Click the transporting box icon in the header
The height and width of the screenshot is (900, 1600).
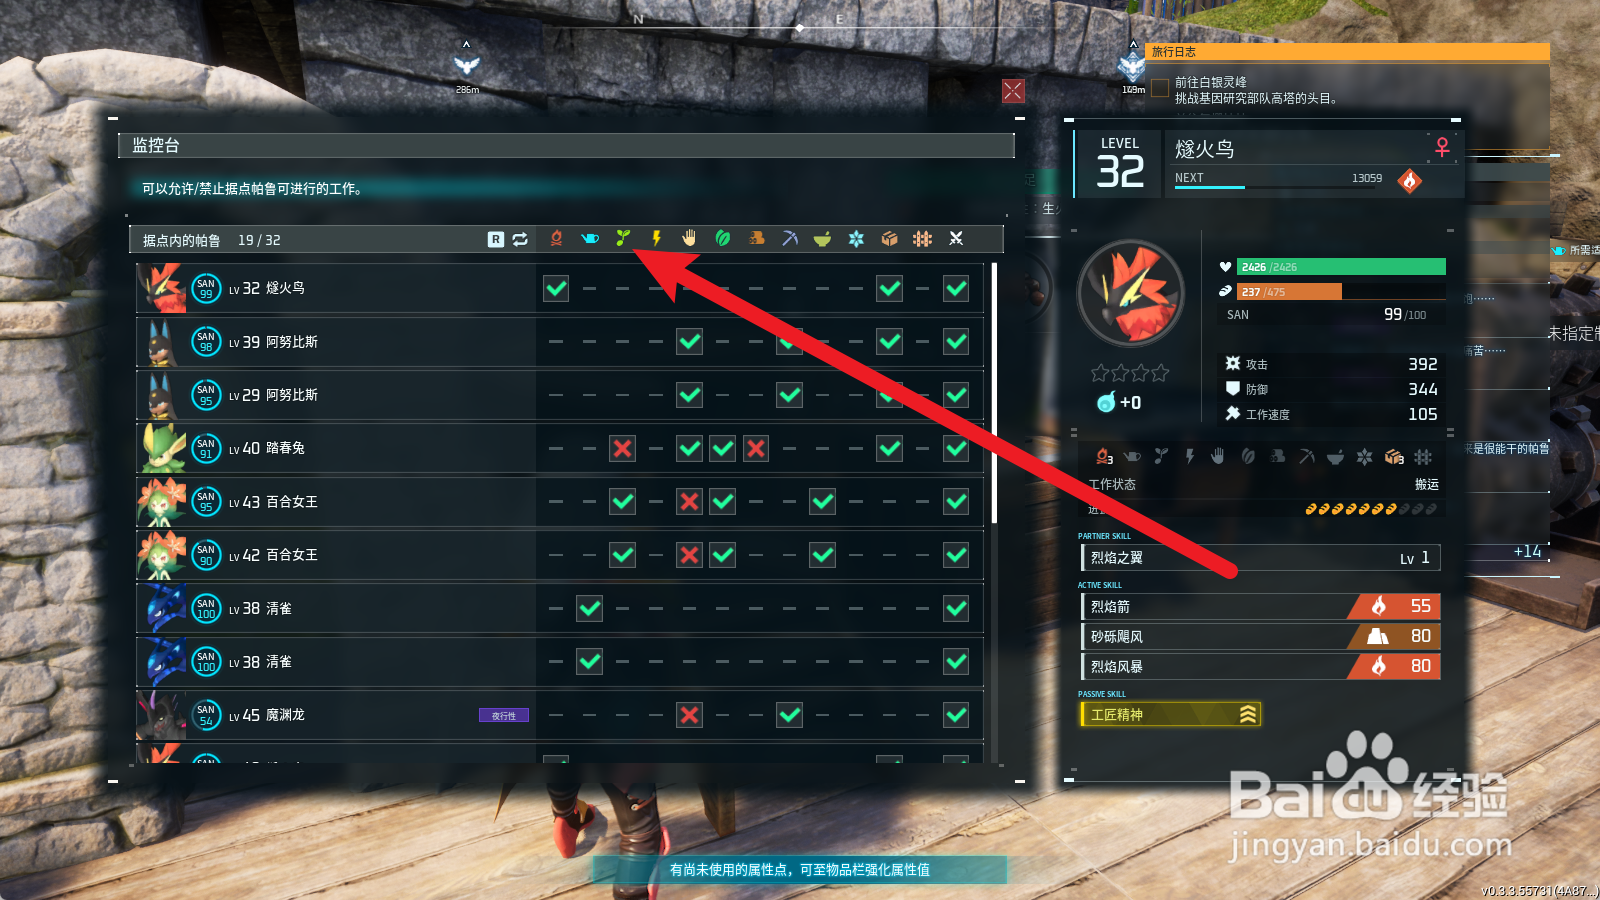tap(889, 238)
